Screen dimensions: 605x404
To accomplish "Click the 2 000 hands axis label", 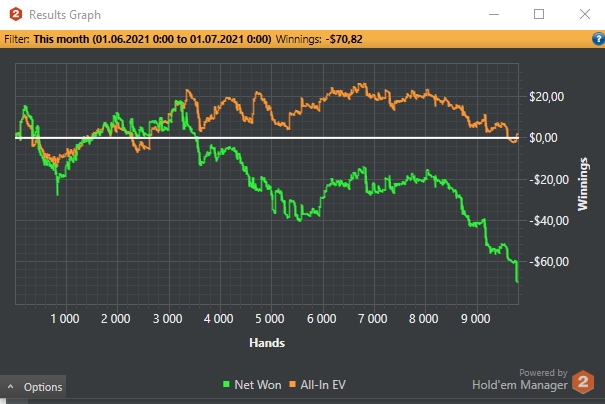I will coord(116,319).
